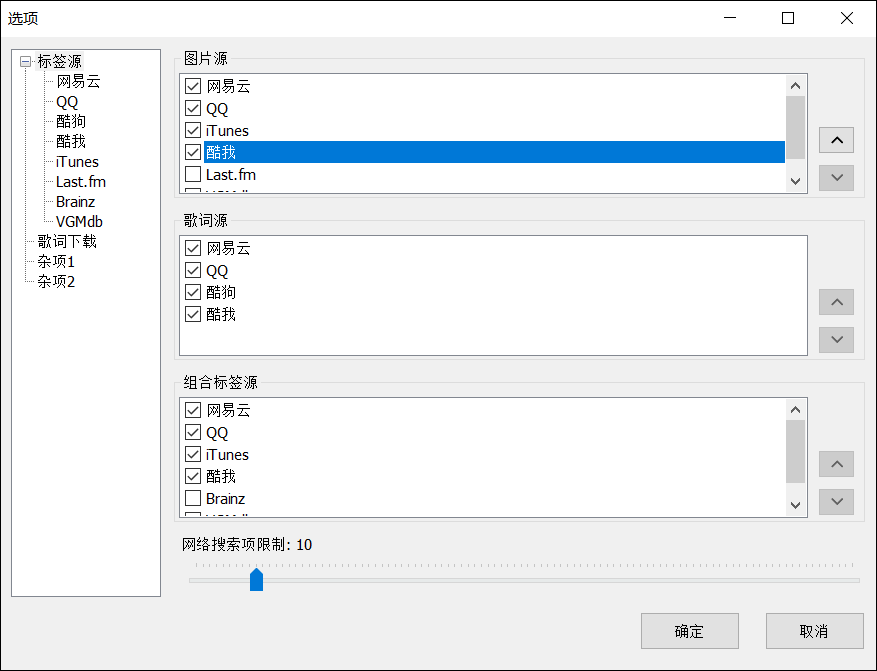Uncheck 网易云 in the 图片源 list

194,87
